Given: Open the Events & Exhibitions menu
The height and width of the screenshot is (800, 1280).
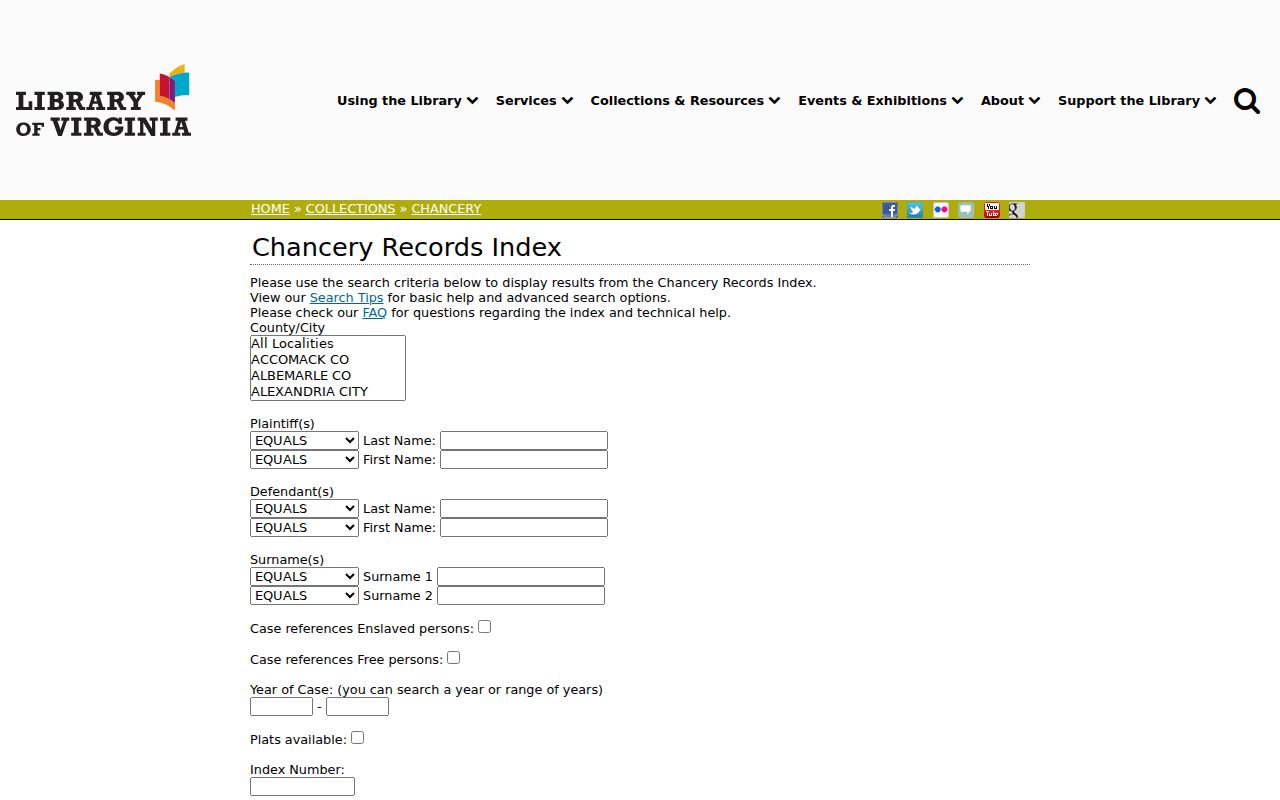Looking at the screenshot, I should coord(881,101).
